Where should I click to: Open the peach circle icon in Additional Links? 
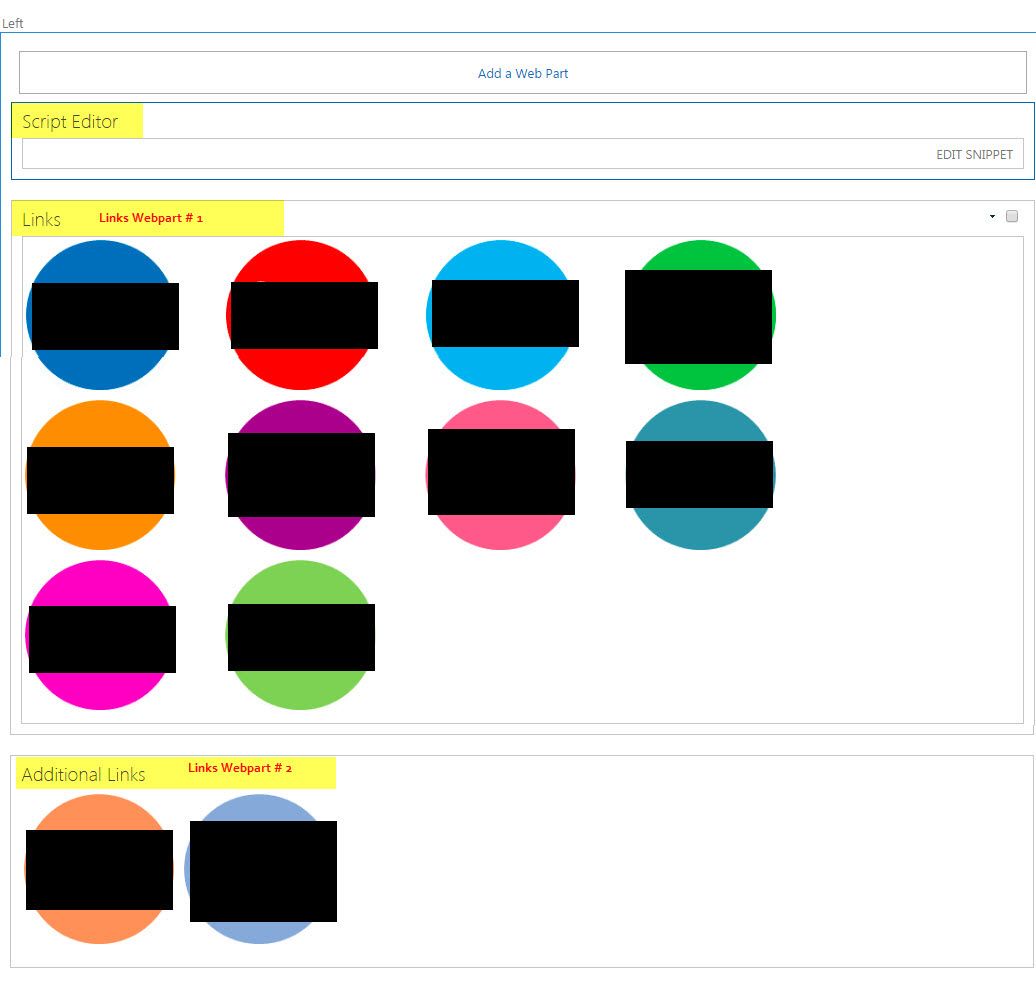pos(99,869)
